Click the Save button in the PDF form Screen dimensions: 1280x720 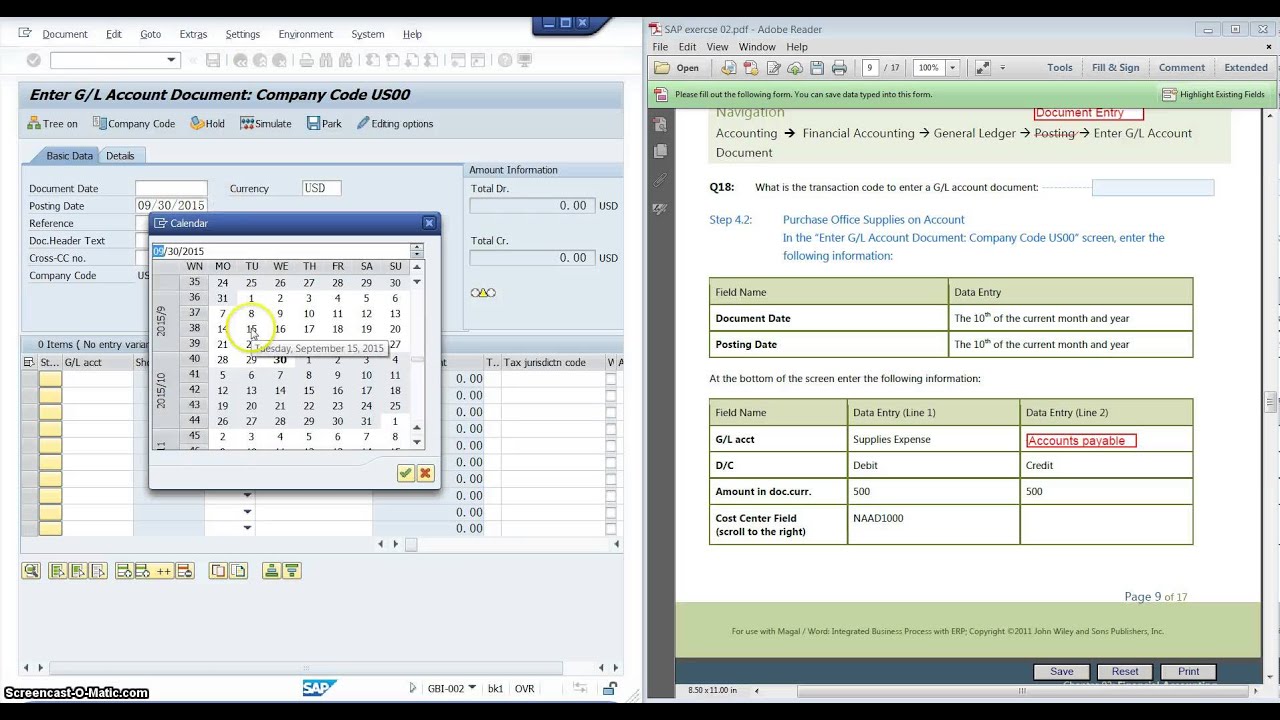(x=1061, y=672)
